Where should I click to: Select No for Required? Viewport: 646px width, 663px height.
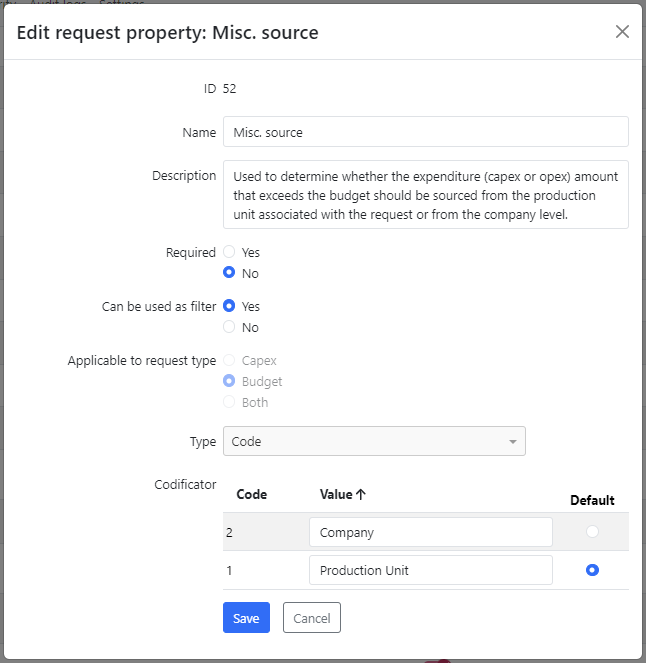point(229,273)
